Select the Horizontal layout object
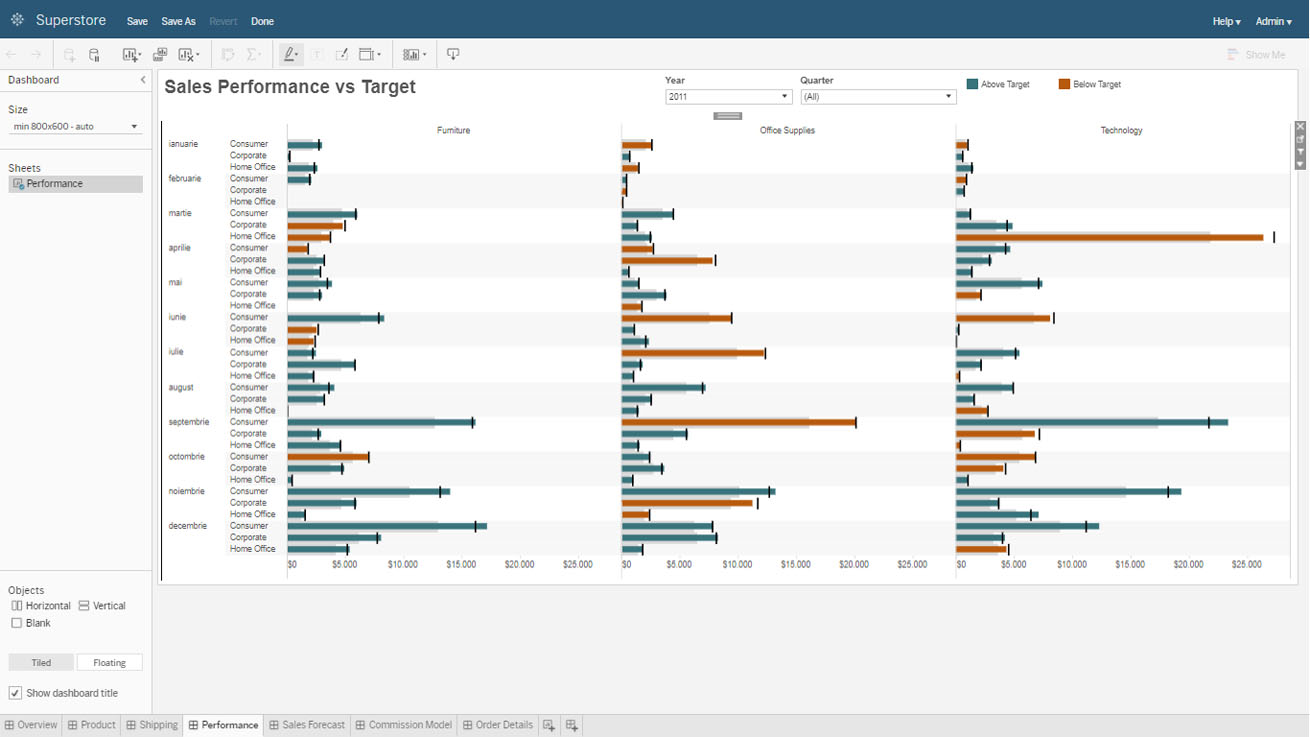Image resolution: width=1310 pixels, height=737 pixels. [x=41, y=606]
